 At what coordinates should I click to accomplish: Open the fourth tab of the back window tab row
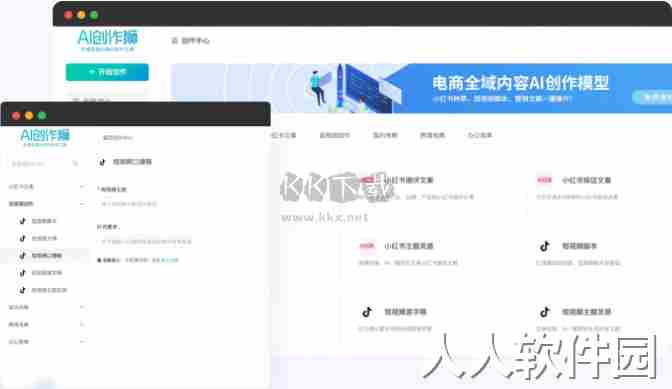(432, 135)
